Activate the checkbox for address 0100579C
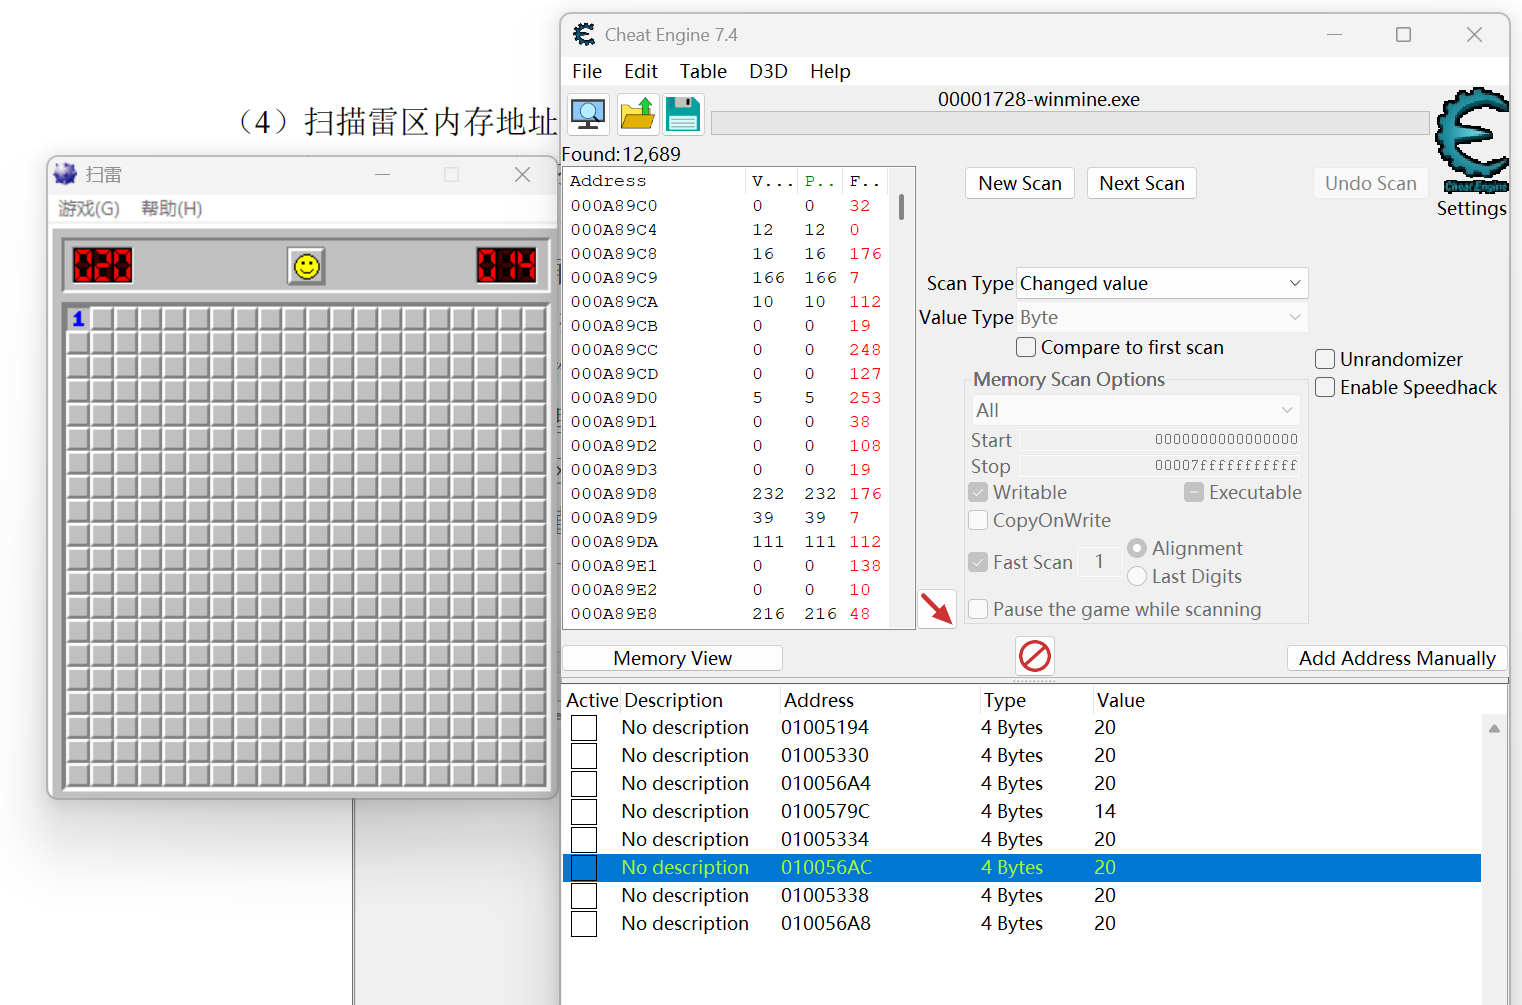1522x1005 pixels. 584,811
